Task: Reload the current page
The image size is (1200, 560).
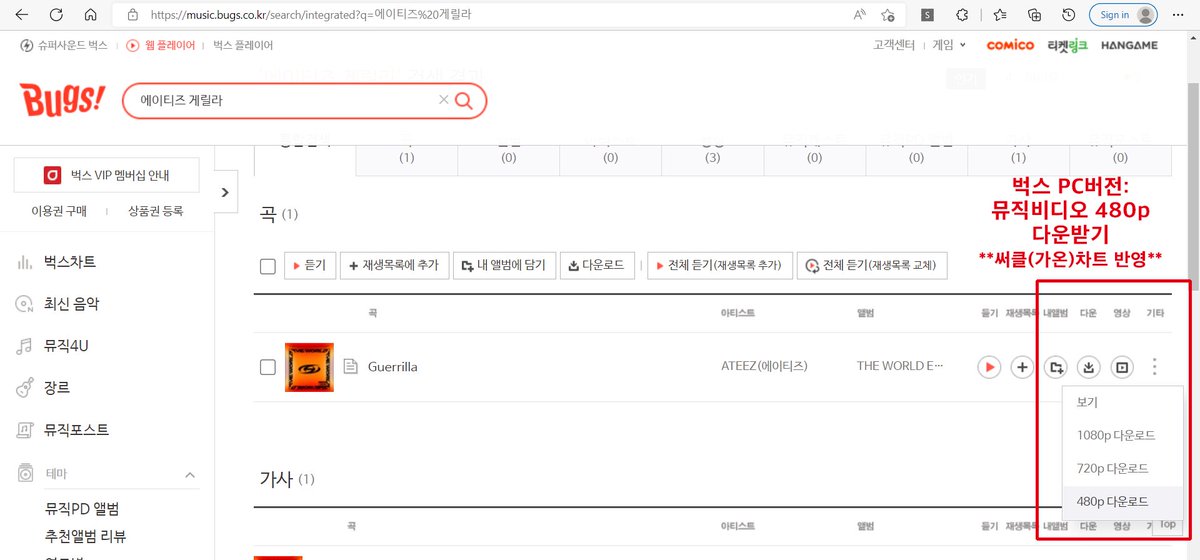Action: [56, 15]
